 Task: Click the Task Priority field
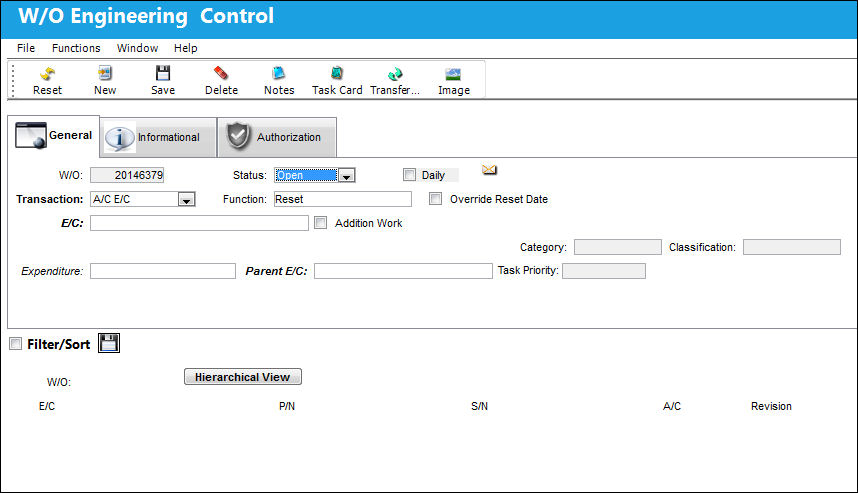pos(604,271)
